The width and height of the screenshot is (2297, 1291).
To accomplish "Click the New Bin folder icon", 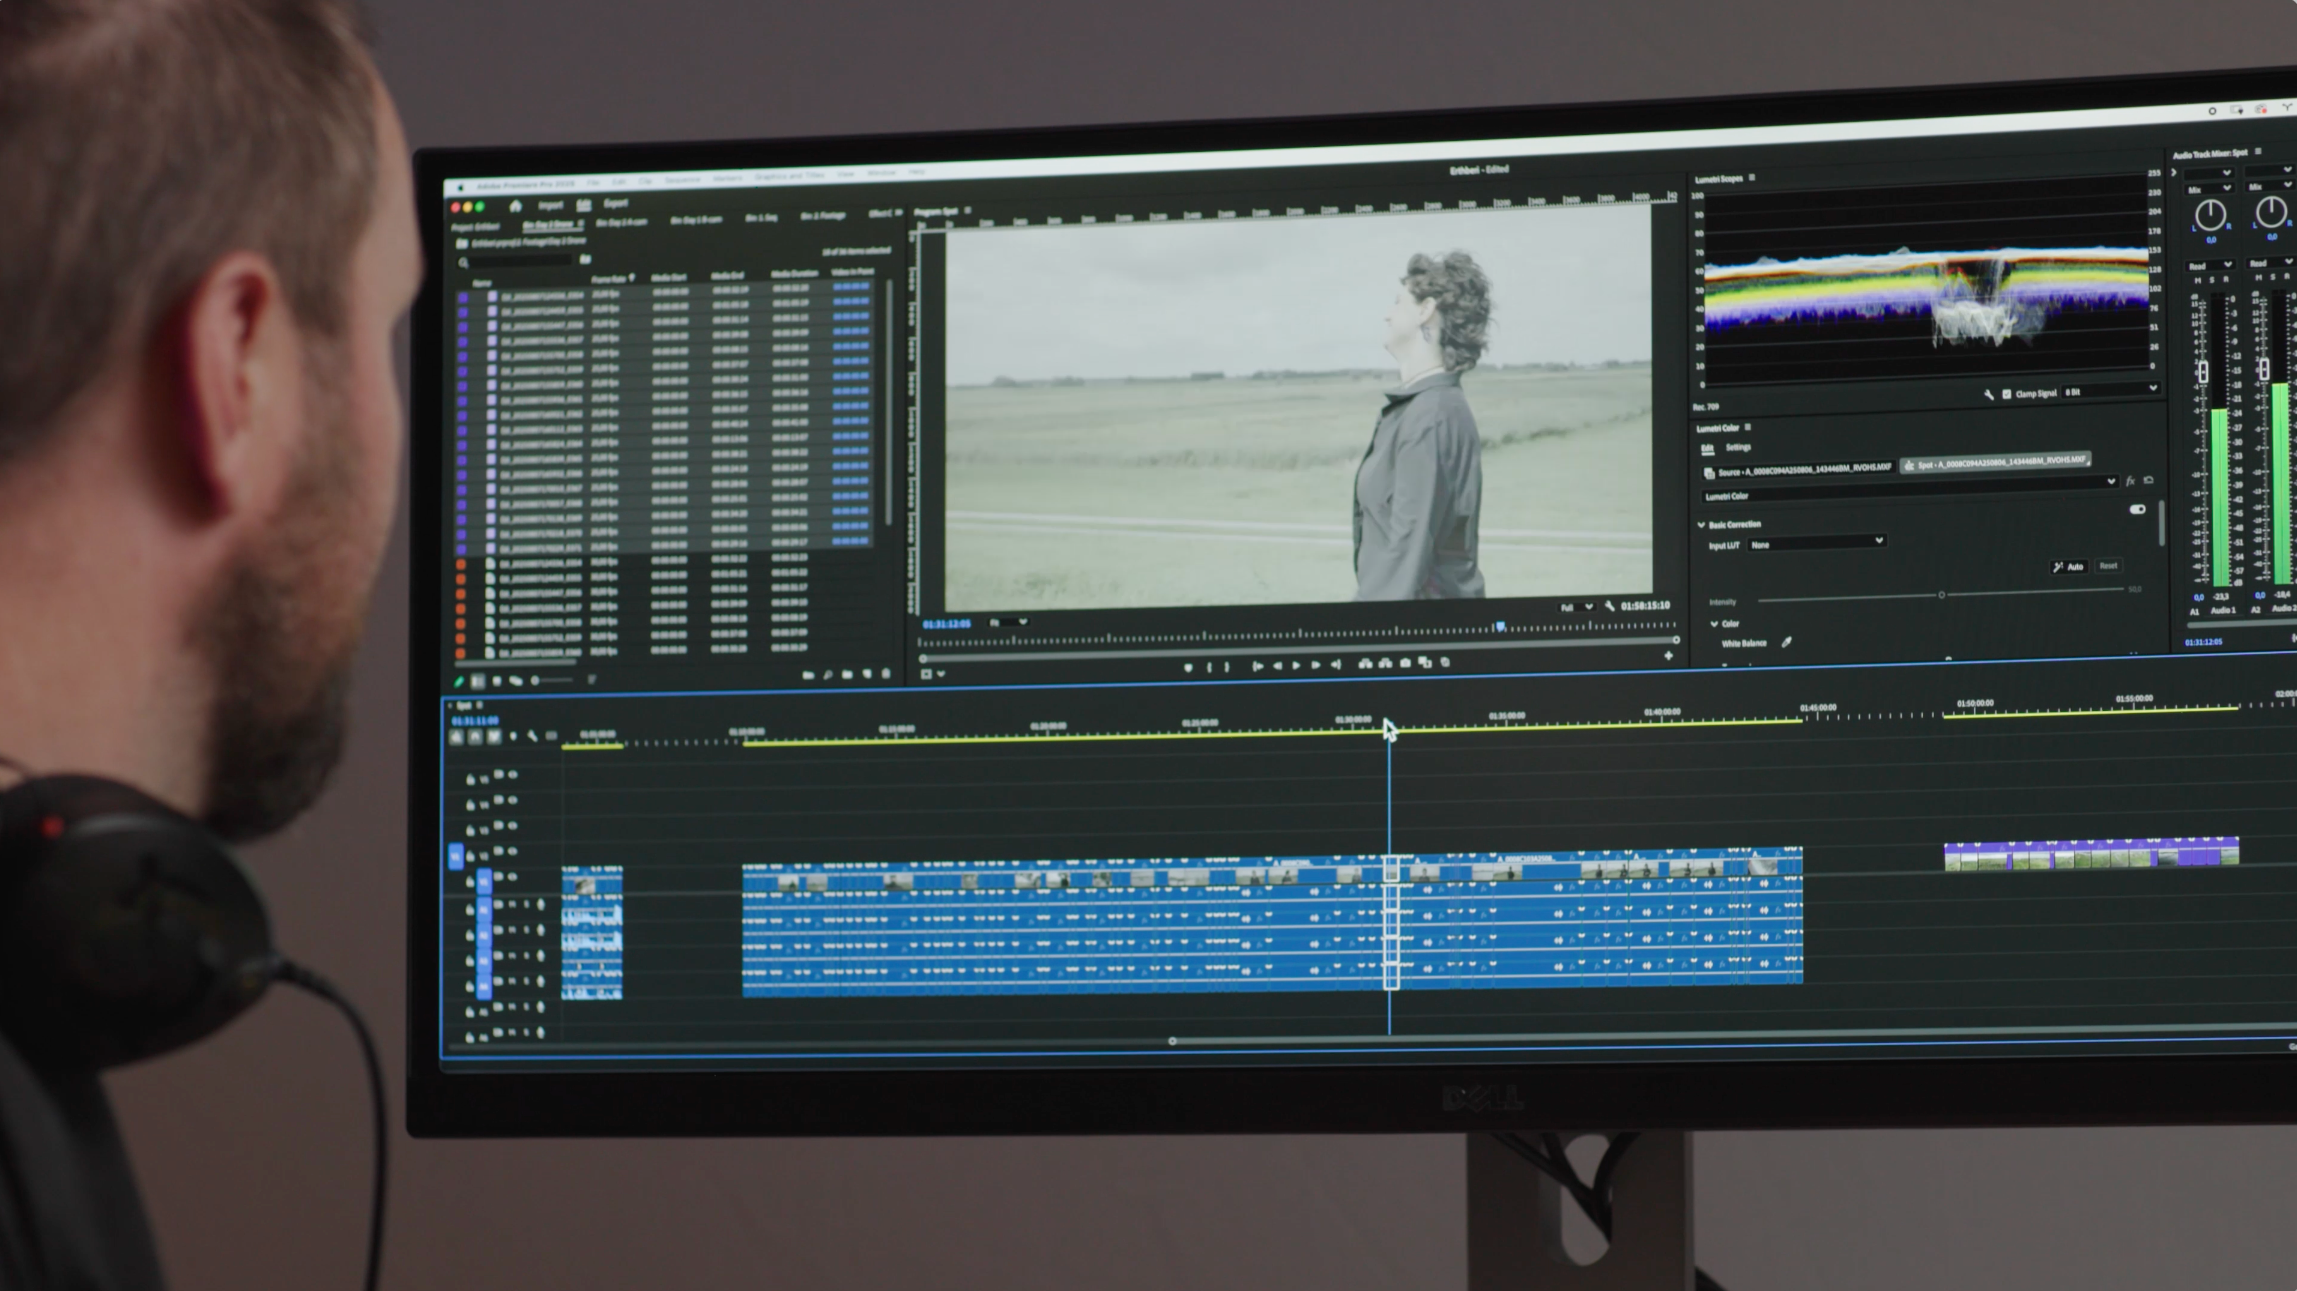I will [x=847, y=674].
